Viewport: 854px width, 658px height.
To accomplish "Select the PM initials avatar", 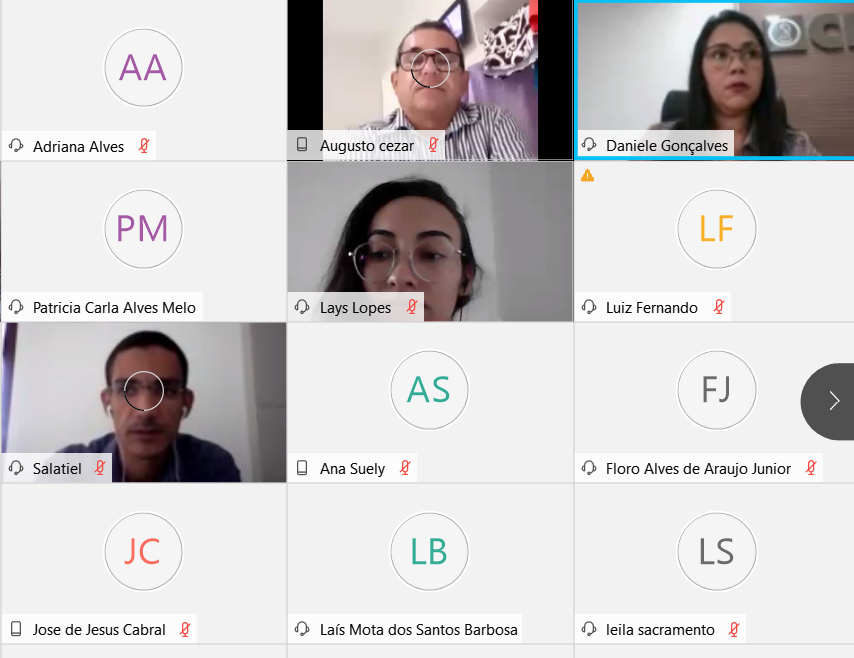I will click(x=143, y=228).
